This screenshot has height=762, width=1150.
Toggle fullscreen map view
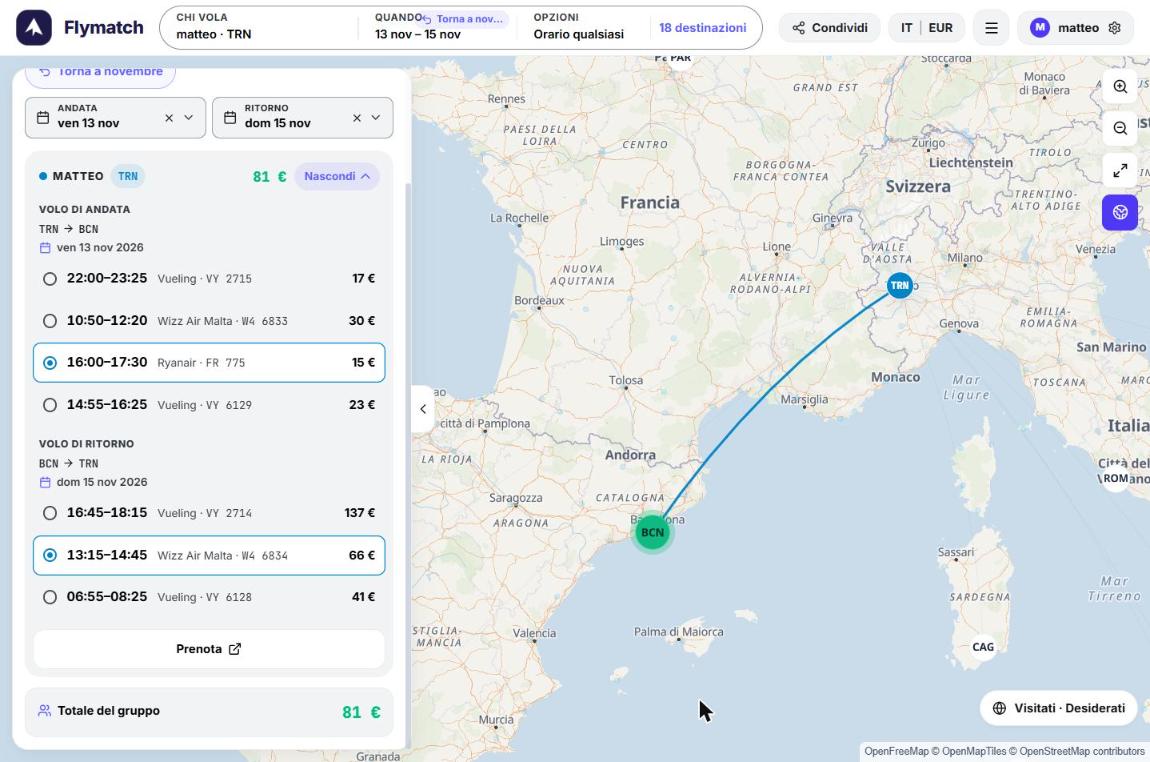(x=1120, y=171)
